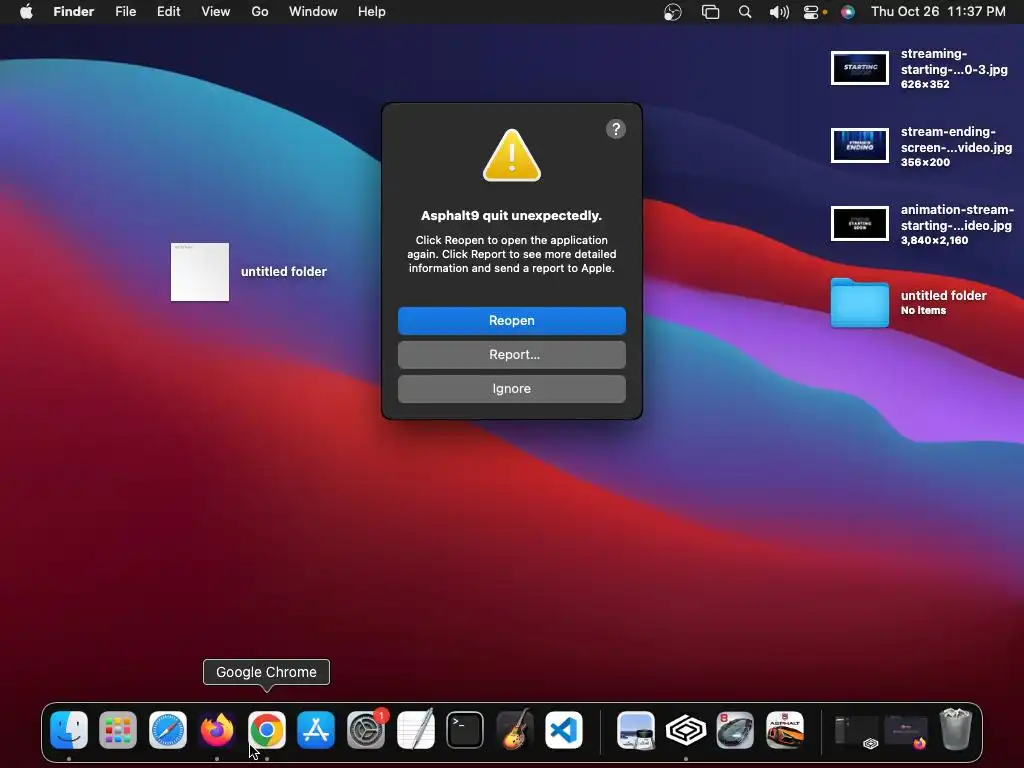Open the Trash in the Dock
This screenshot has width=1024, height=768.
(956, 730)
